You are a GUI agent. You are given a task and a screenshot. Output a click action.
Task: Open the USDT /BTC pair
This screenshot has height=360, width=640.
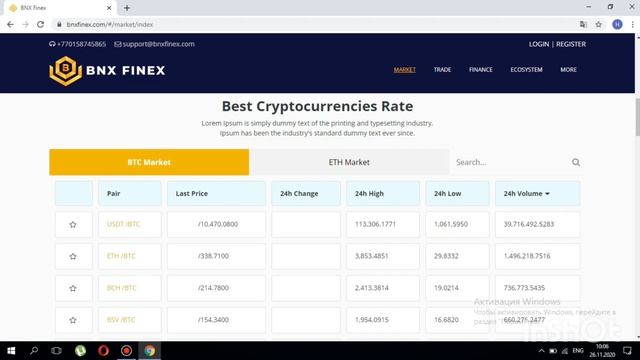pyautogui.click(x=123, y=224)
